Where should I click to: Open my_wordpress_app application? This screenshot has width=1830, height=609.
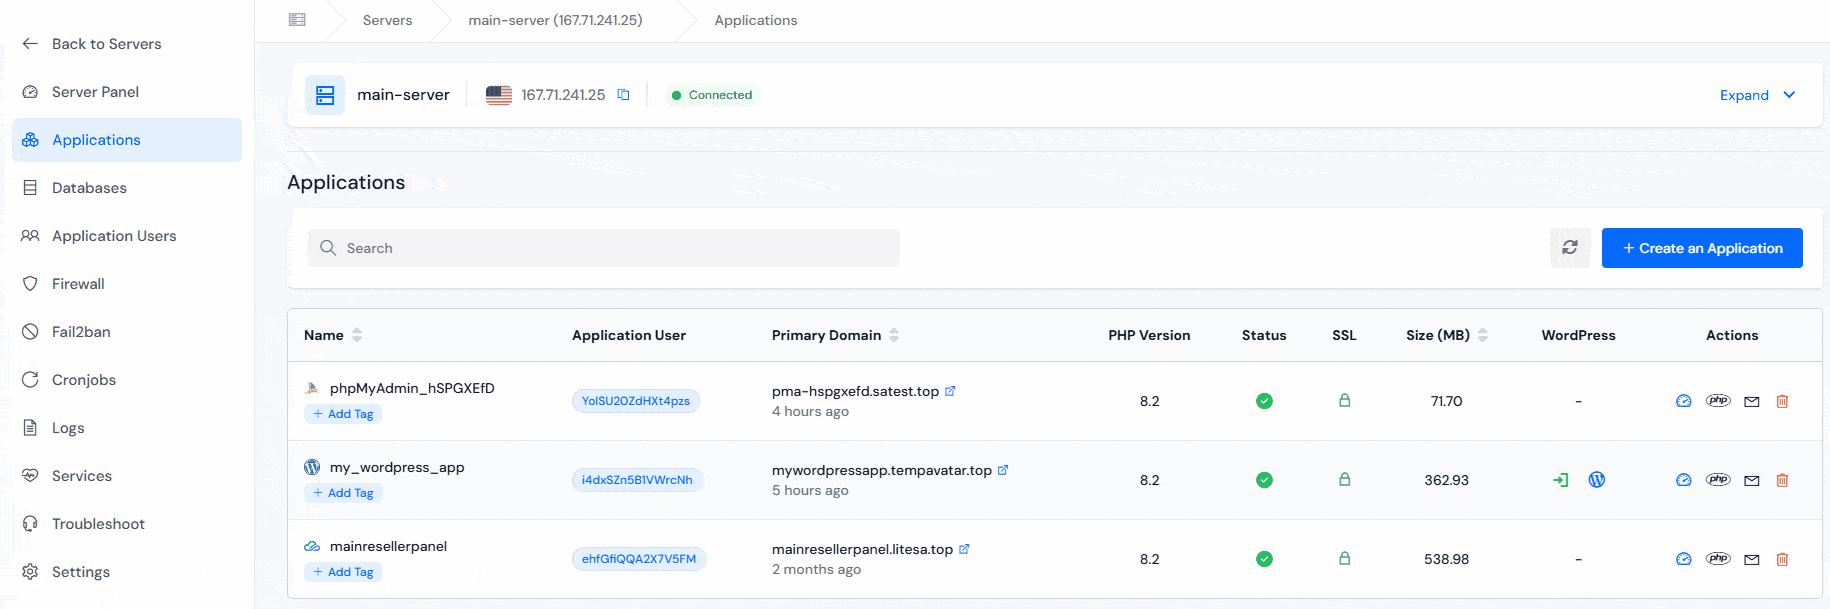(397, 467)
